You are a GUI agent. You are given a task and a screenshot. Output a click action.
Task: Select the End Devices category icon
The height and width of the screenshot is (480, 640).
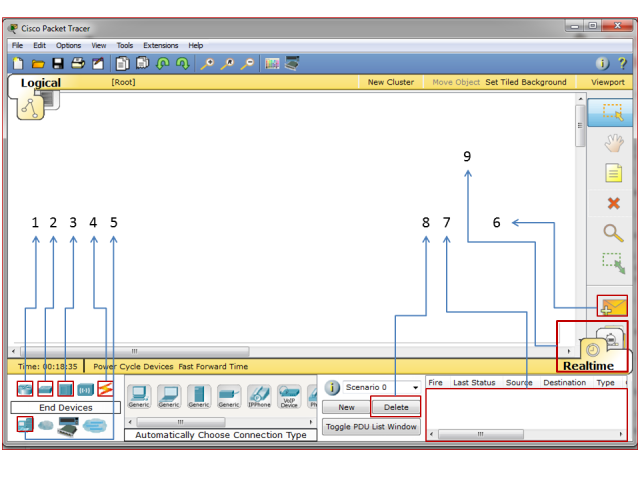[25, 424]
